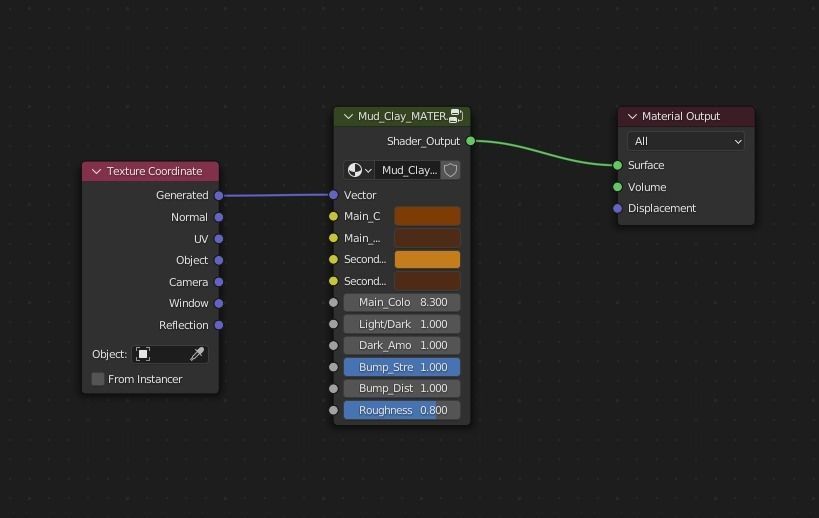The image size is (819, 518).
Task: Adjust the Bump_Stre 1.000 slider
Action: 402,367
